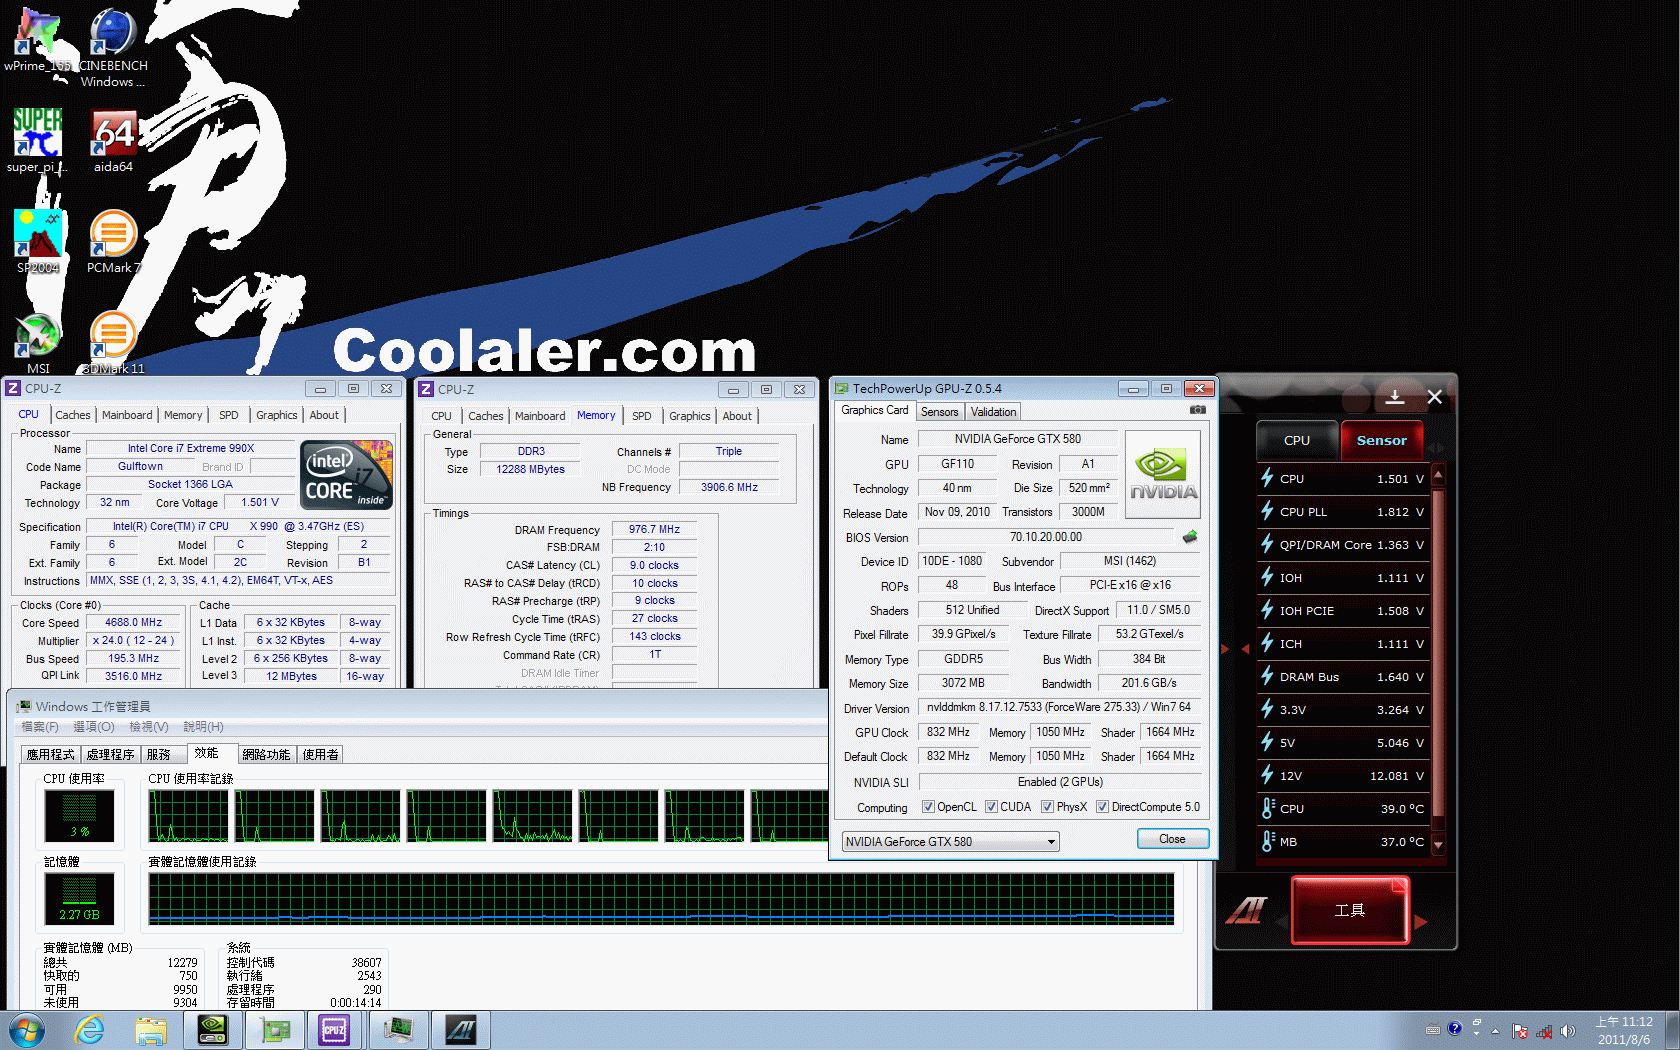Click the Windows Start orb
Viewport: 1680px width, 1050px height.
26,1030
